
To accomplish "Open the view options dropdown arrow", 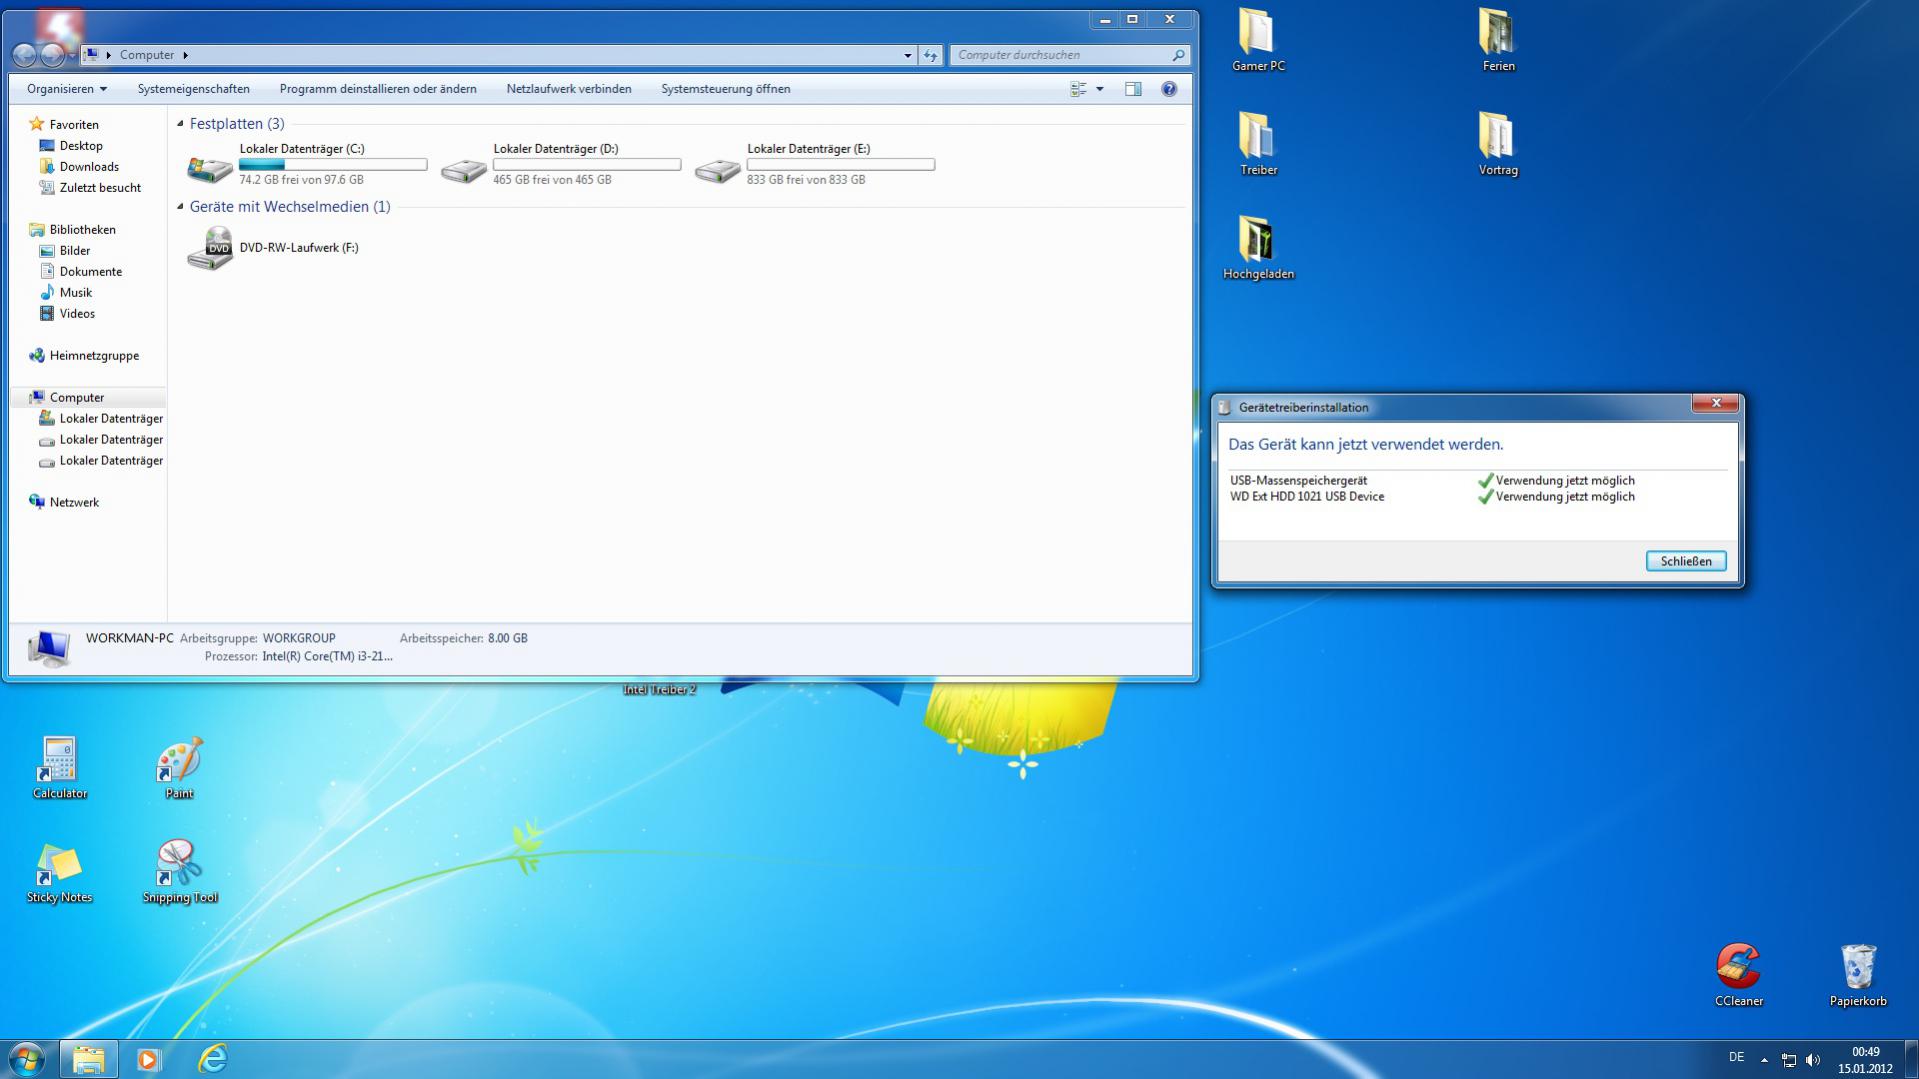I will [1100, 89].
